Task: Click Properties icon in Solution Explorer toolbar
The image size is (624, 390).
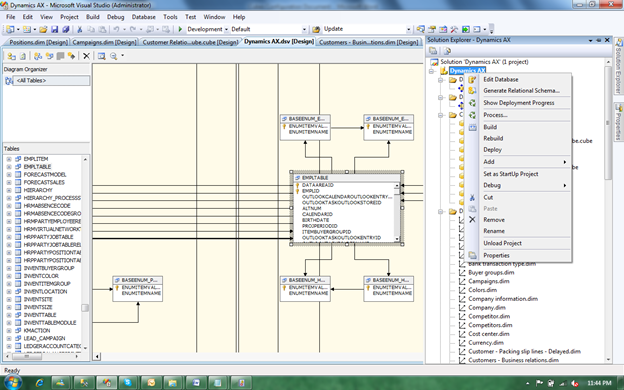Action: click(433, 51)
